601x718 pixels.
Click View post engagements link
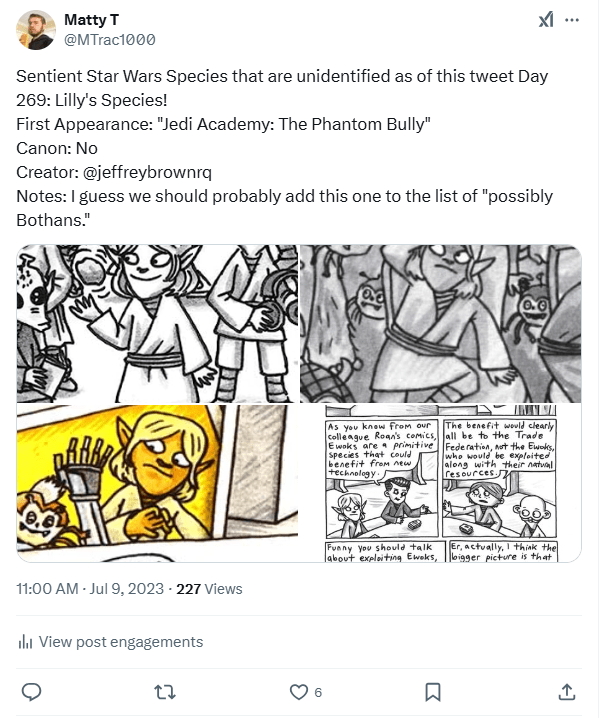[120, 642]
